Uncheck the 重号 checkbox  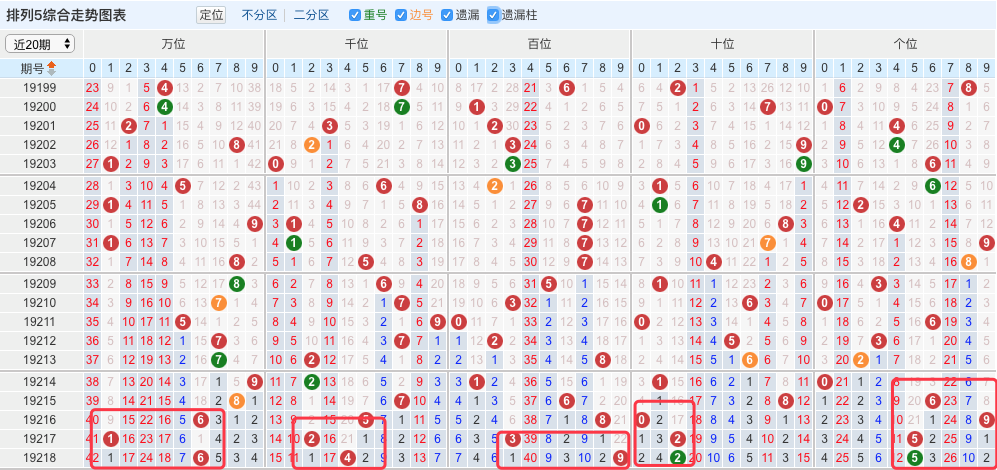355,15
